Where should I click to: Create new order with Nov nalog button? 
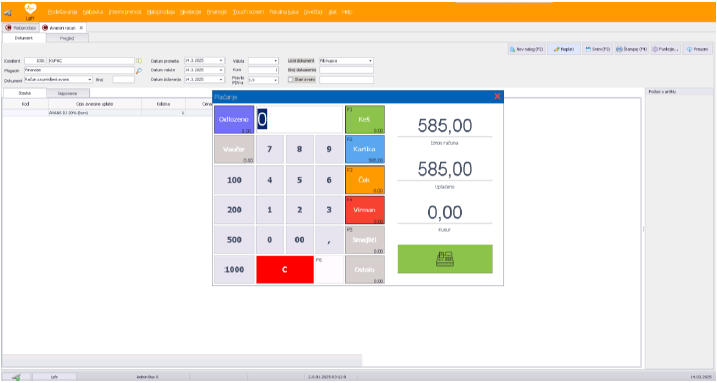point(527,49)
